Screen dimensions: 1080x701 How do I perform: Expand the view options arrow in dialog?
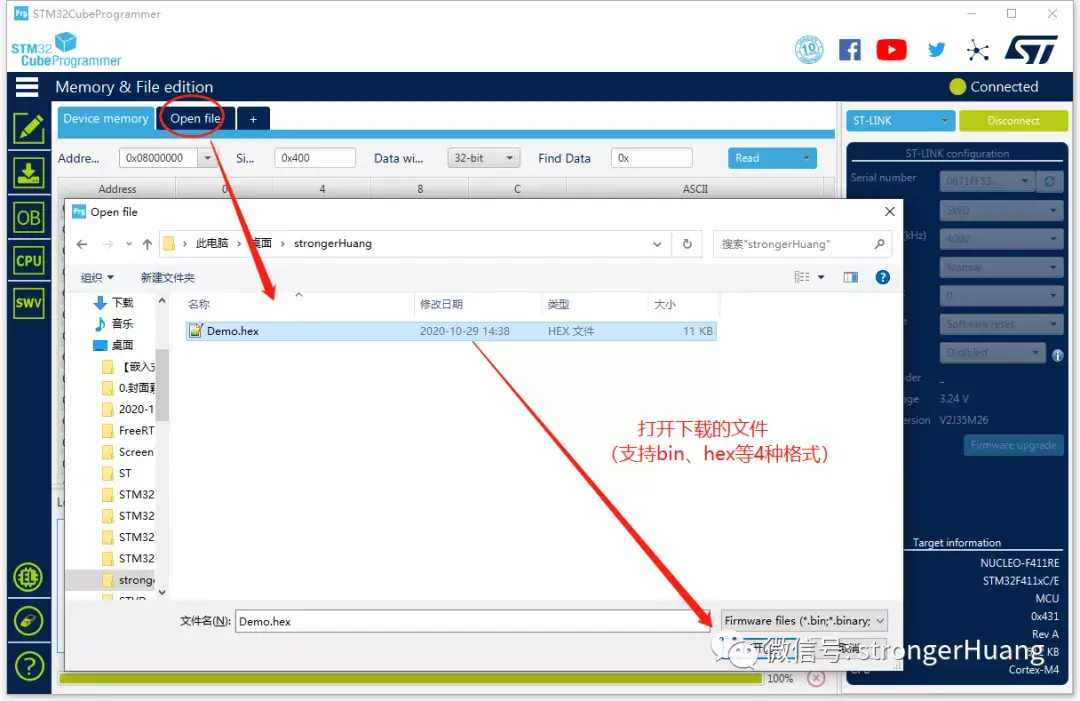[821, 277]
